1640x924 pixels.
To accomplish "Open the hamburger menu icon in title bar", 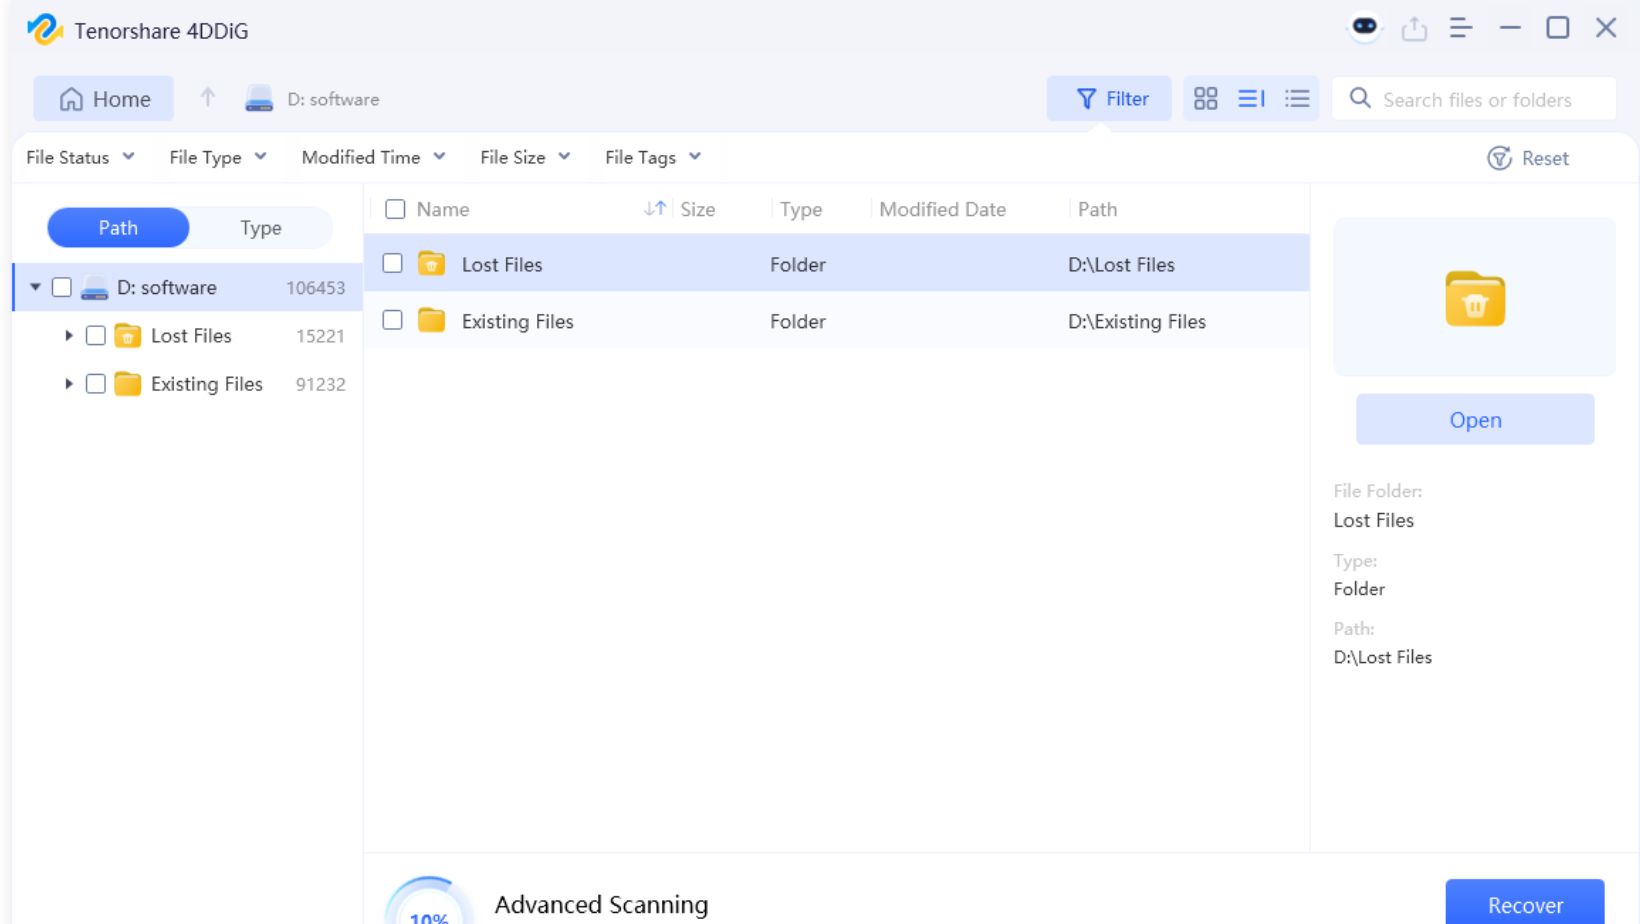I will point(1461,28).
